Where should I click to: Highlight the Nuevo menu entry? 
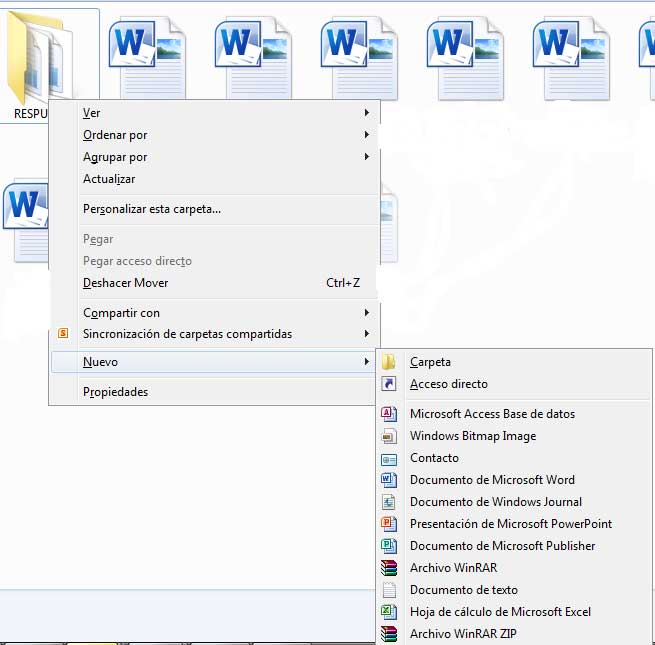(x=214, y=362)
